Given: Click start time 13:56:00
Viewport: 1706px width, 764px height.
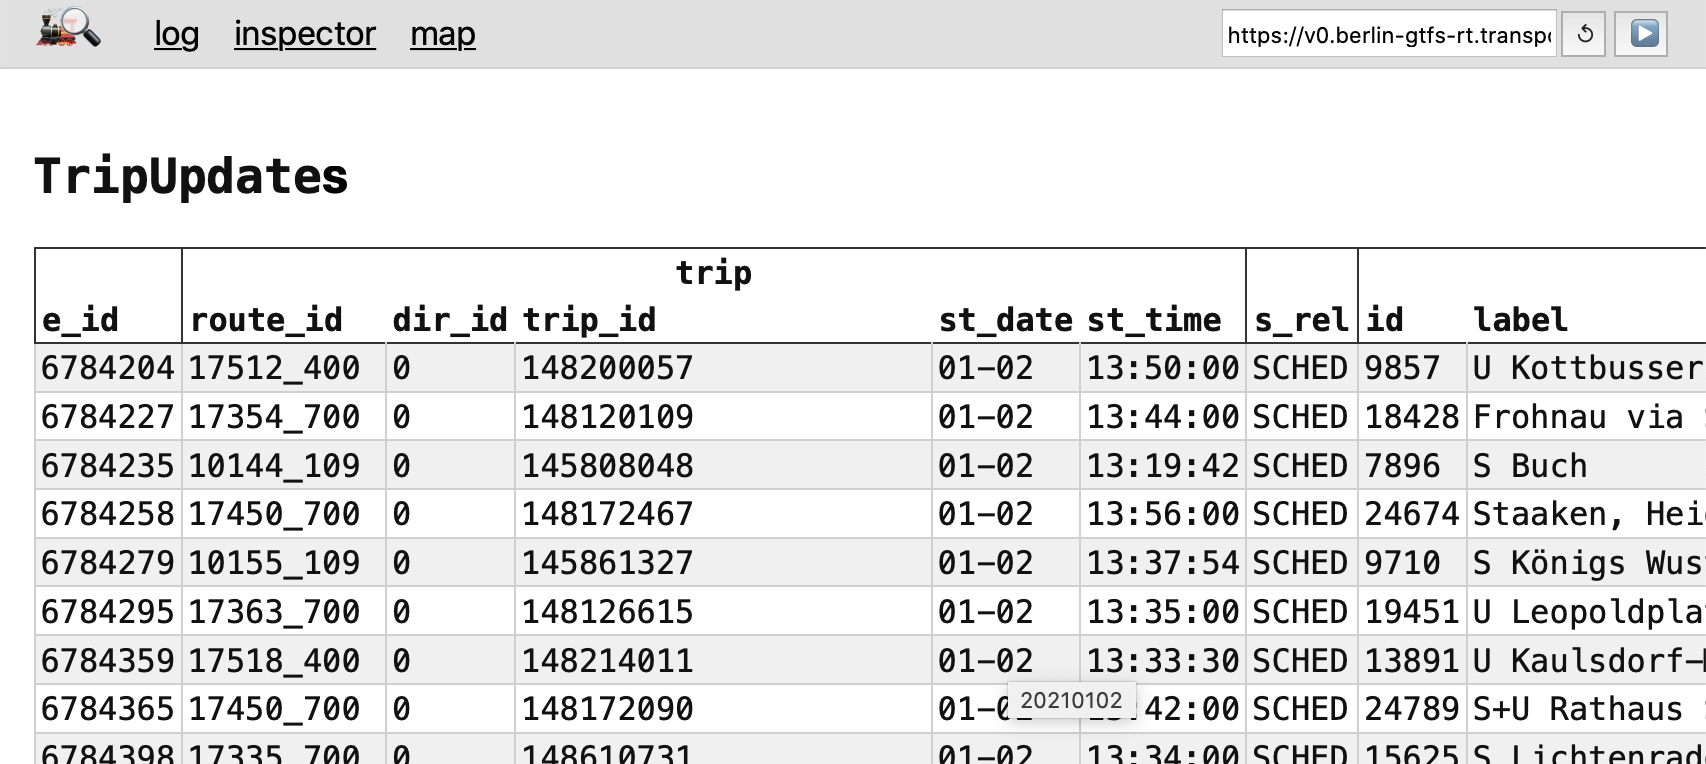Looking at the screenshot, I should tap(1163, 514).
